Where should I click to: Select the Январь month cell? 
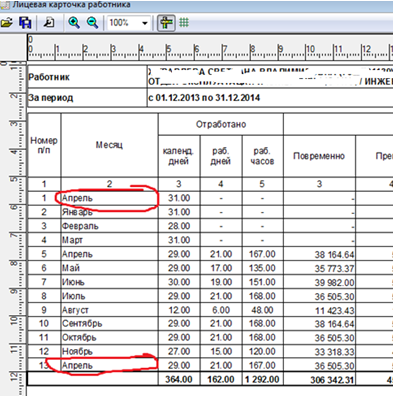click(110, 212)
